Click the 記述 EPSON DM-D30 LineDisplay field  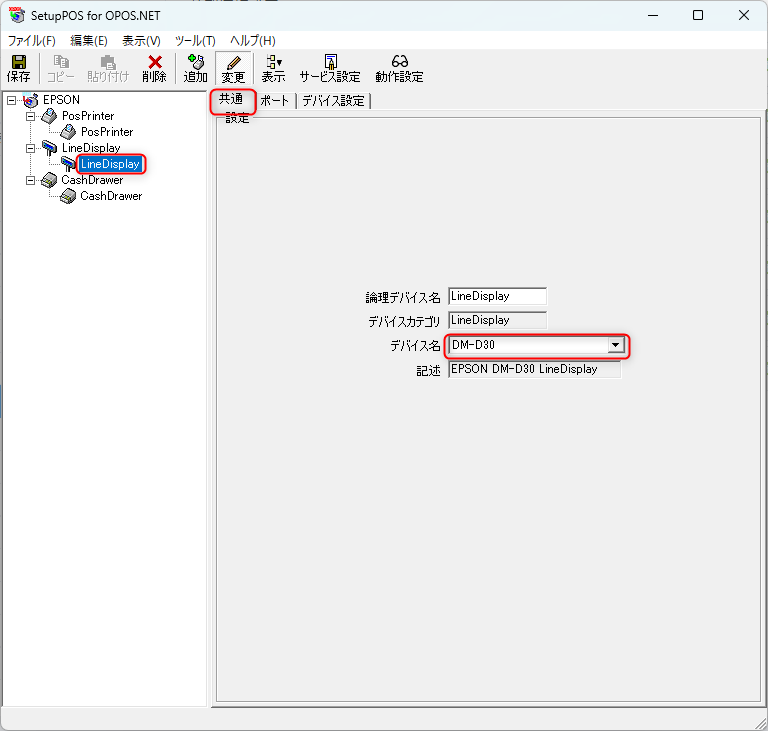pyautogui.click(x=534, y=369)
